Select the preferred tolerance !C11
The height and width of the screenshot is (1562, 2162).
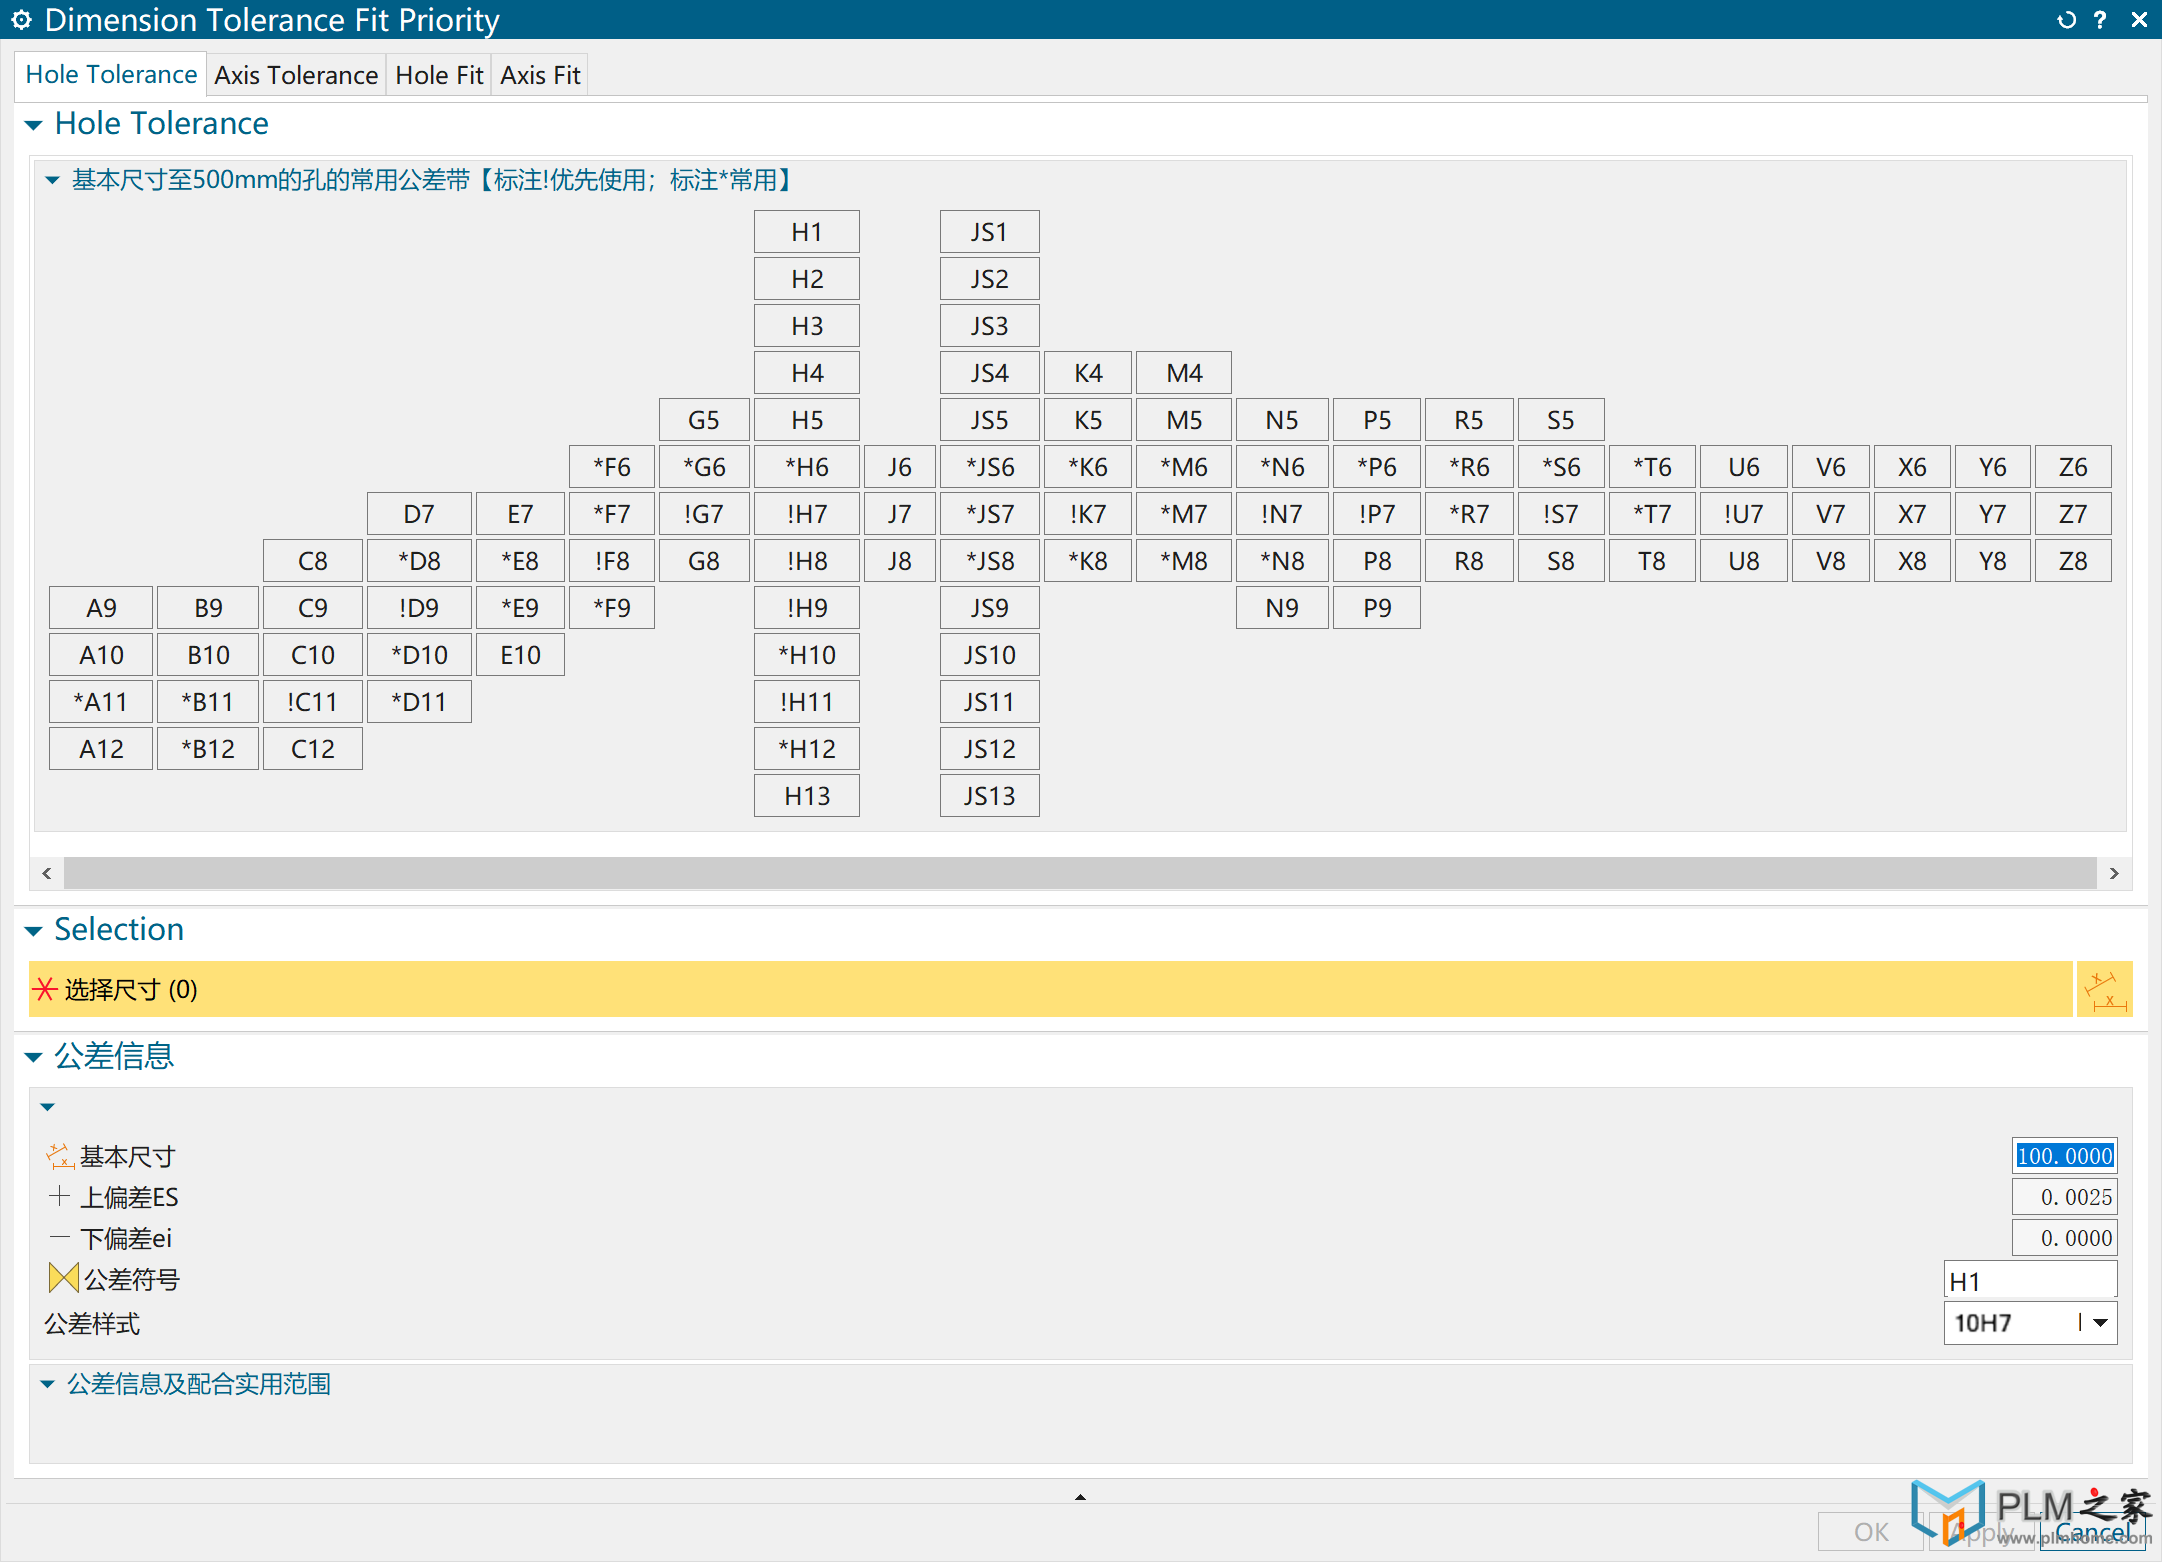tap(312, 702)
